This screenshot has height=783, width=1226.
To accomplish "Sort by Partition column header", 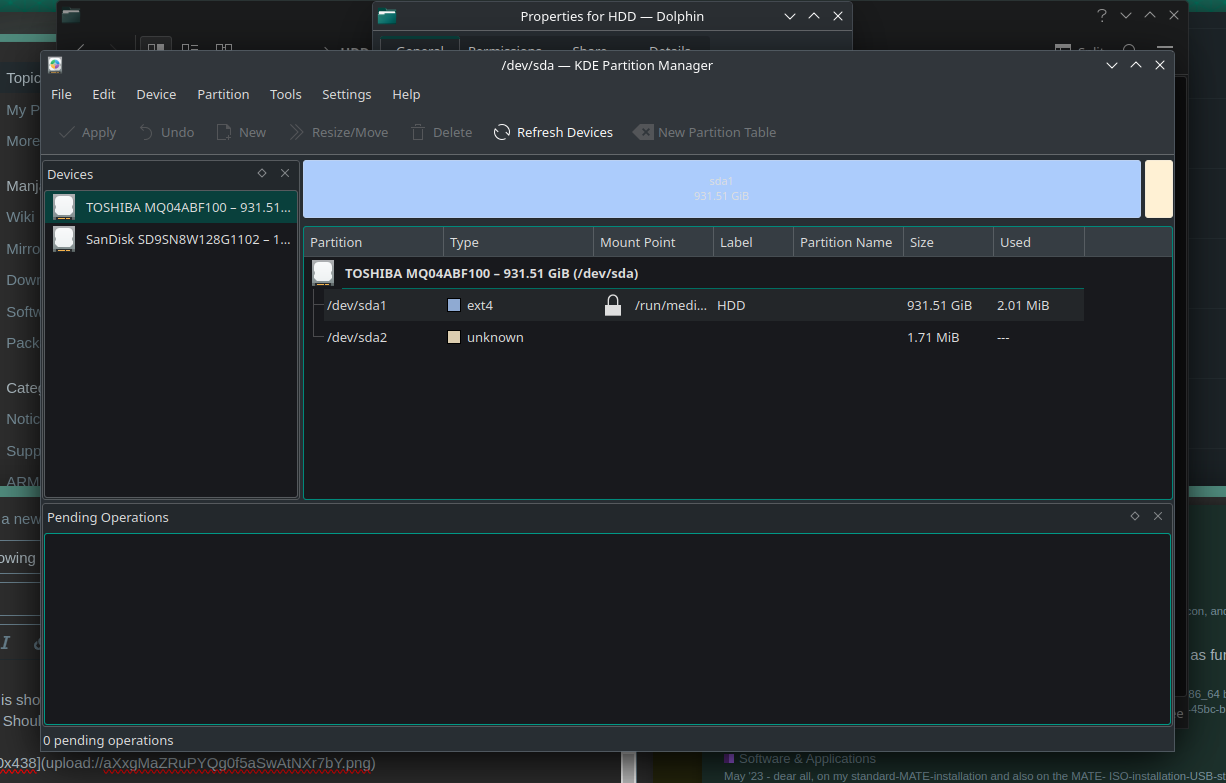I will point(374,242).
